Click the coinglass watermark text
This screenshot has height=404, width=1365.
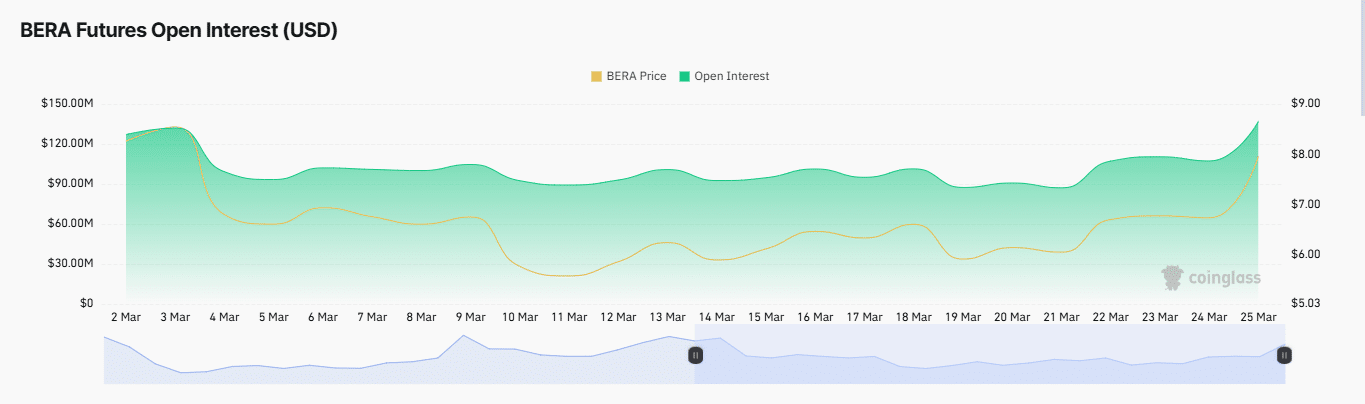(1224, 278)
